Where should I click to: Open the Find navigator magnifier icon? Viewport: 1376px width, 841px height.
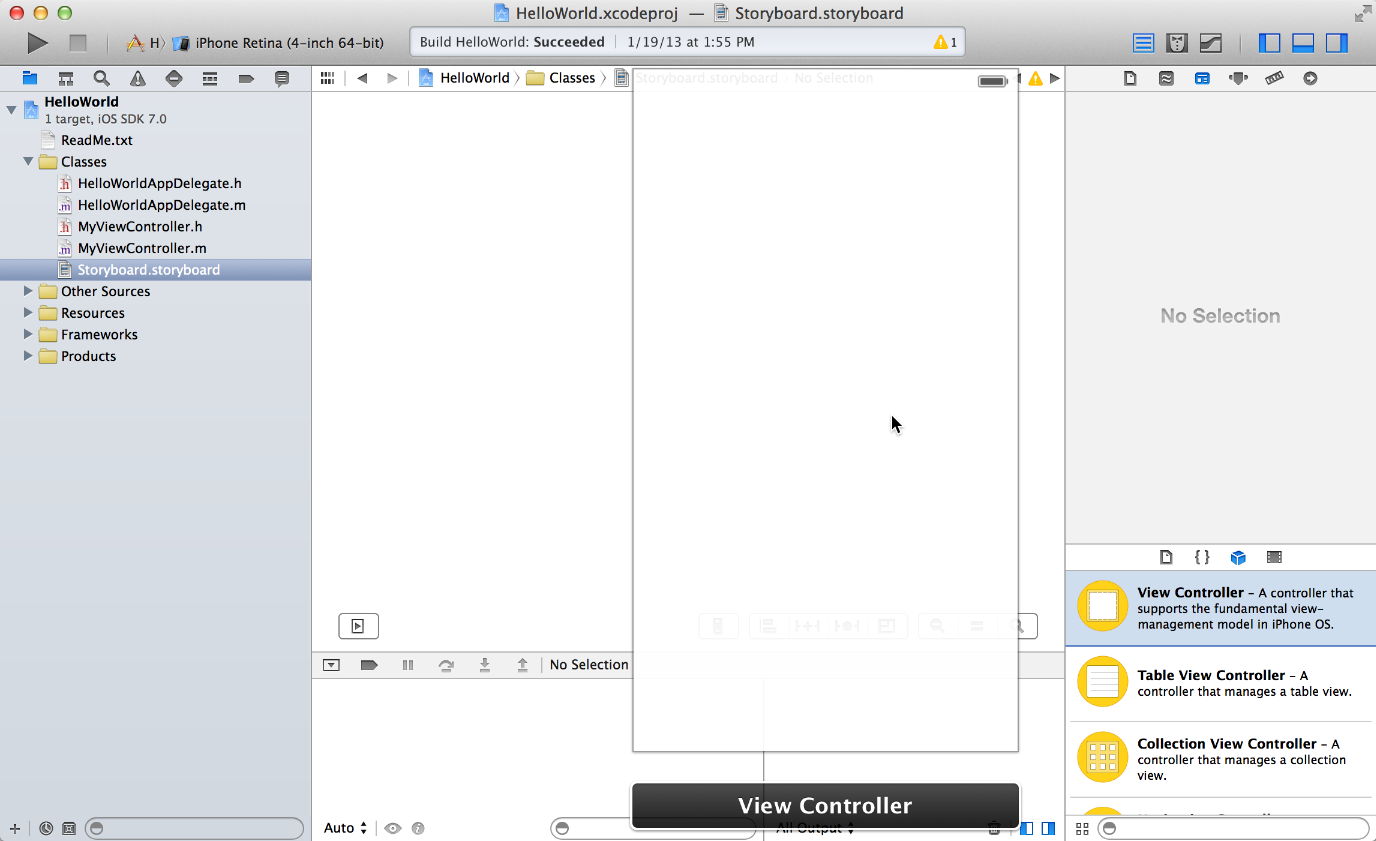(102, 78)
